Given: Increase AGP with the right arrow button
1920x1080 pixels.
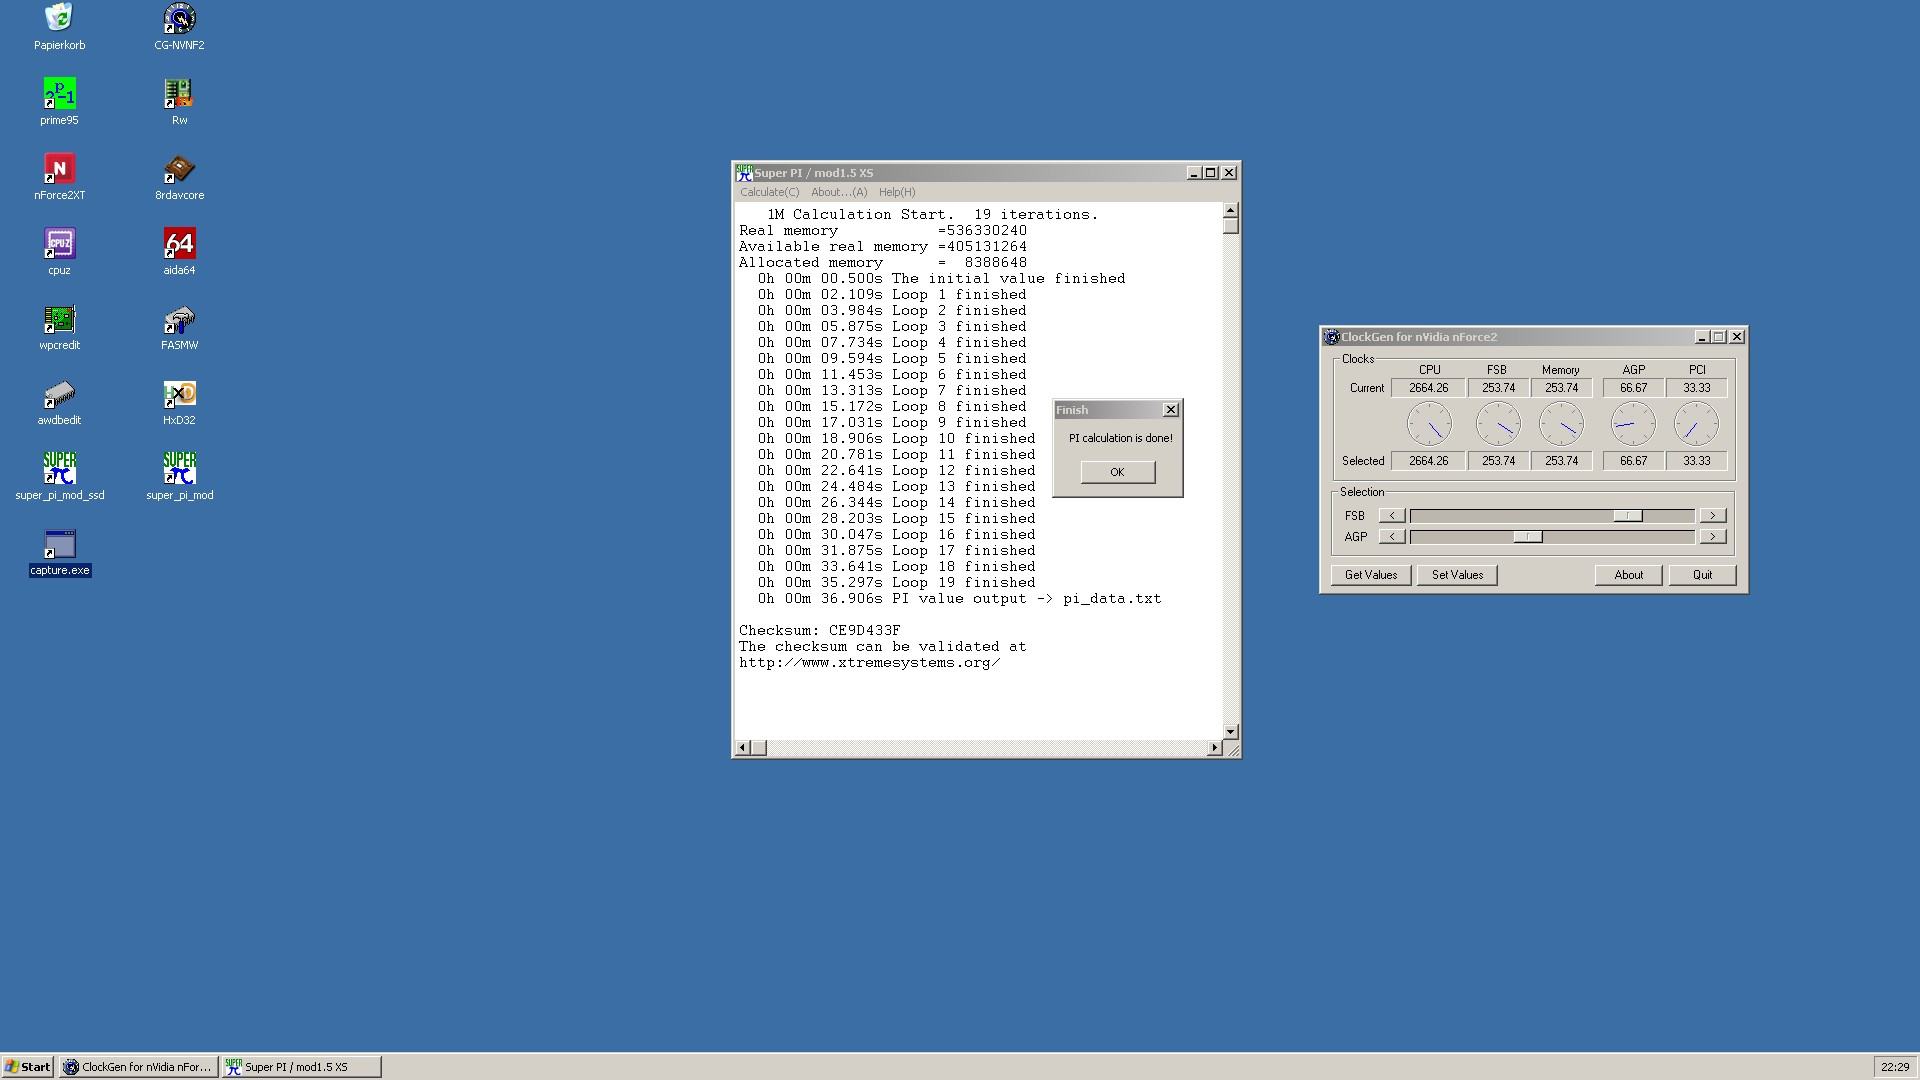Looking at the screenshot, I should point(1713,537).
